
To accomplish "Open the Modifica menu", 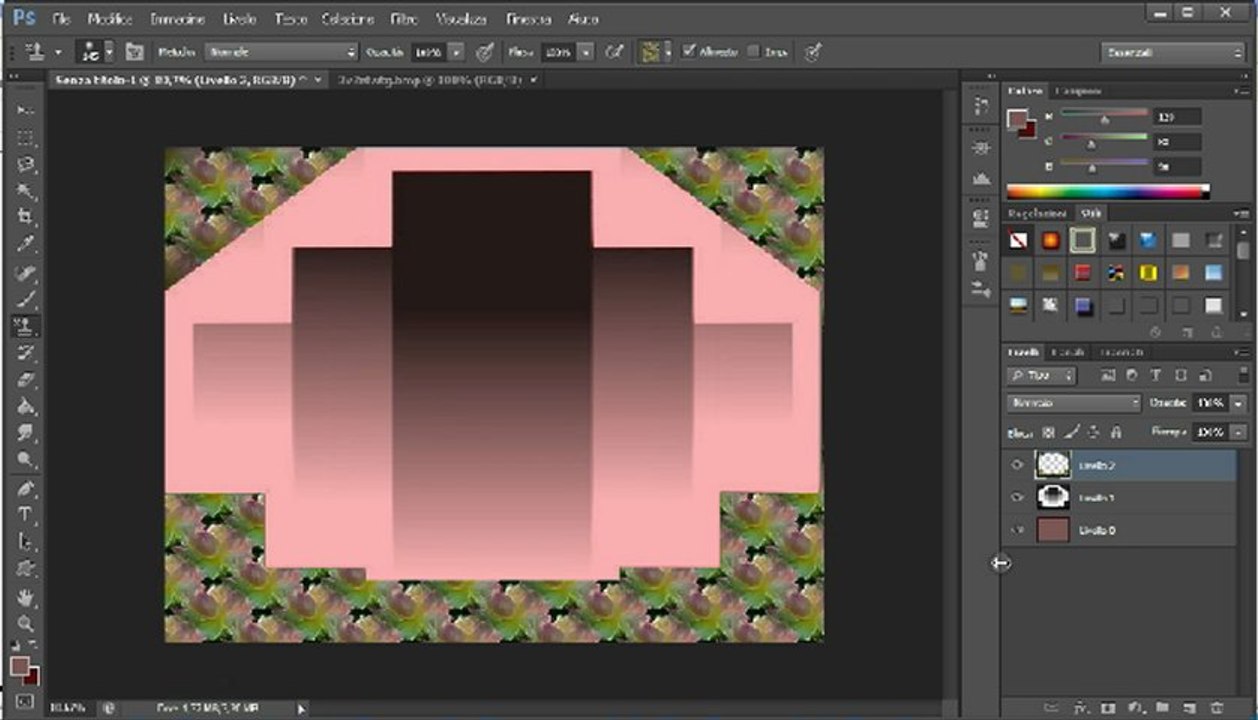I will pyautogui.click(x=110, y=19).
